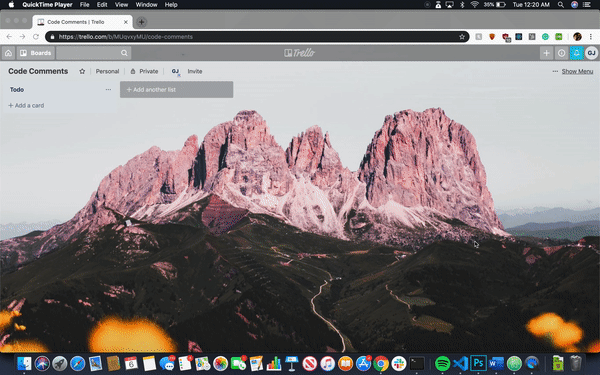Click the orange shield browser extension
Image resolution: width=600 pixels, height=375 pixels.
(492, 37)
